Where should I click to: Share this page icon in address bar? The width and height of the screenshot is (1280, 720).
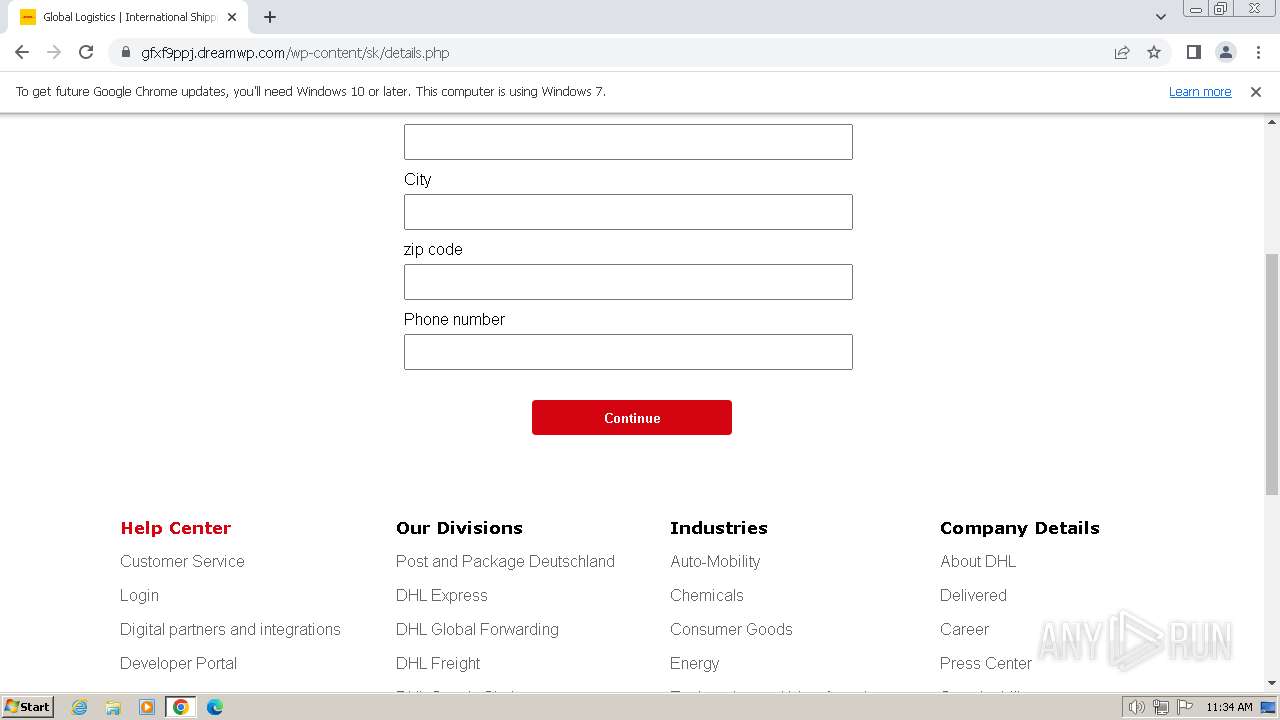(x=1122, y=53)
